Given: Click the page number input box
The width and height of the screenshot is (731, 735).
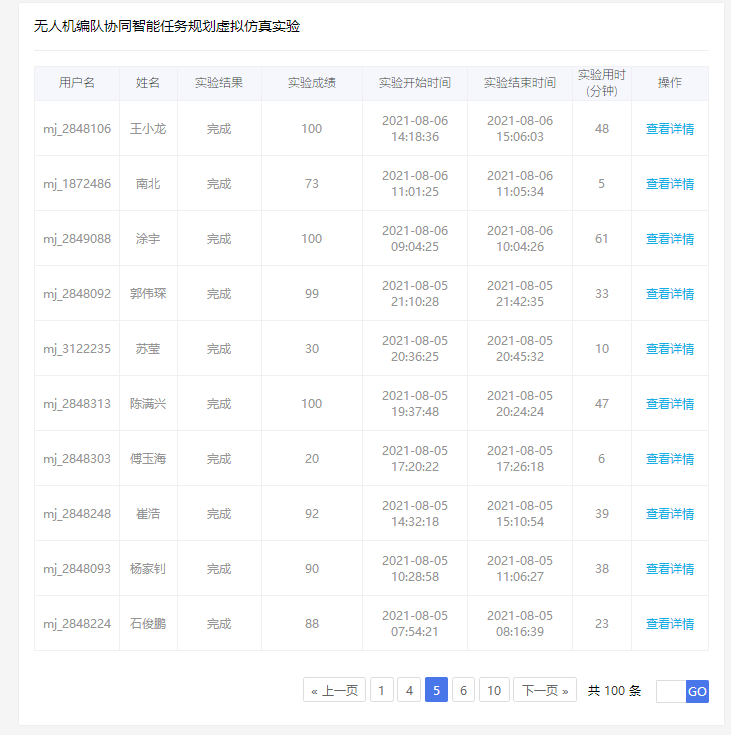Looking at the screenshot, I should point(671,691).
